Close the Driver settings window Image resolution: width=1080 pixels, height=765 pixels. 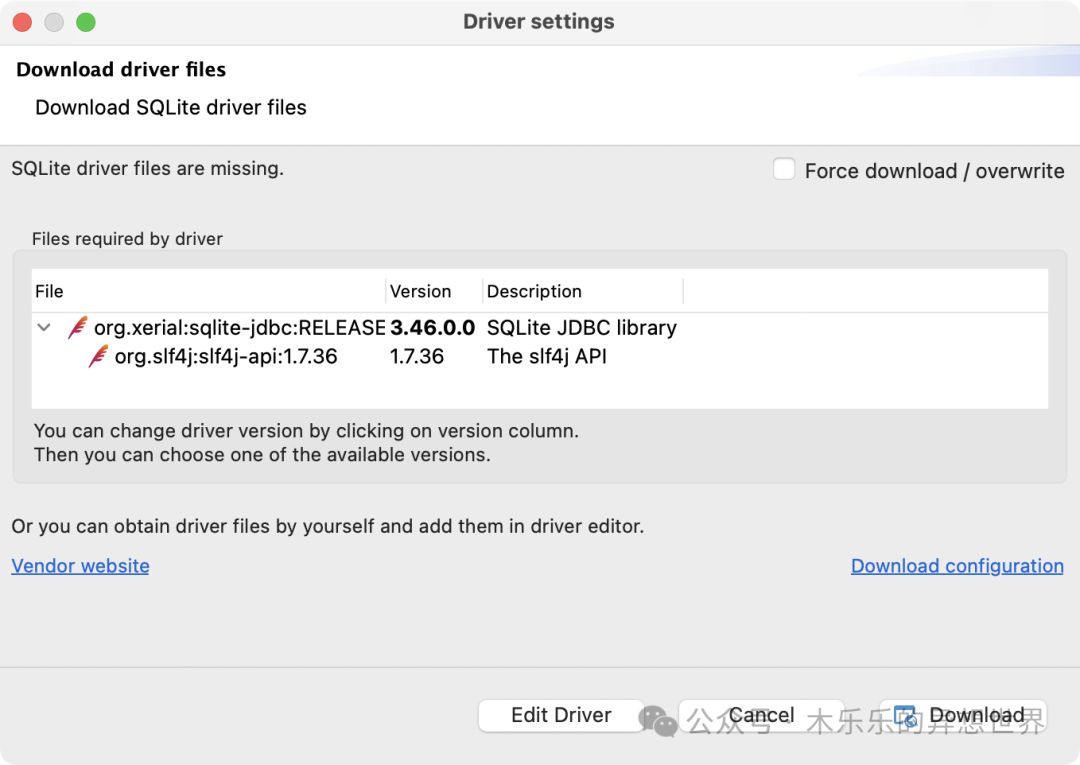point(23,22)
